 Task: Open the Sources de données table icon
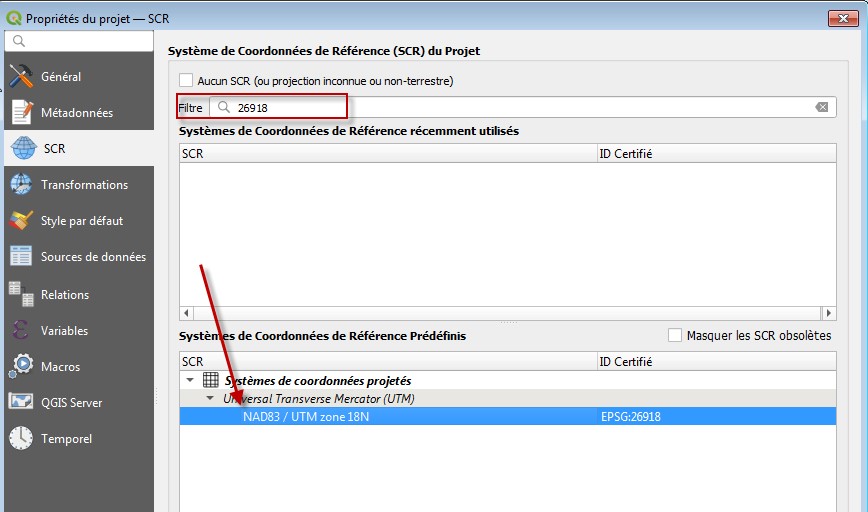coord(21,256)
